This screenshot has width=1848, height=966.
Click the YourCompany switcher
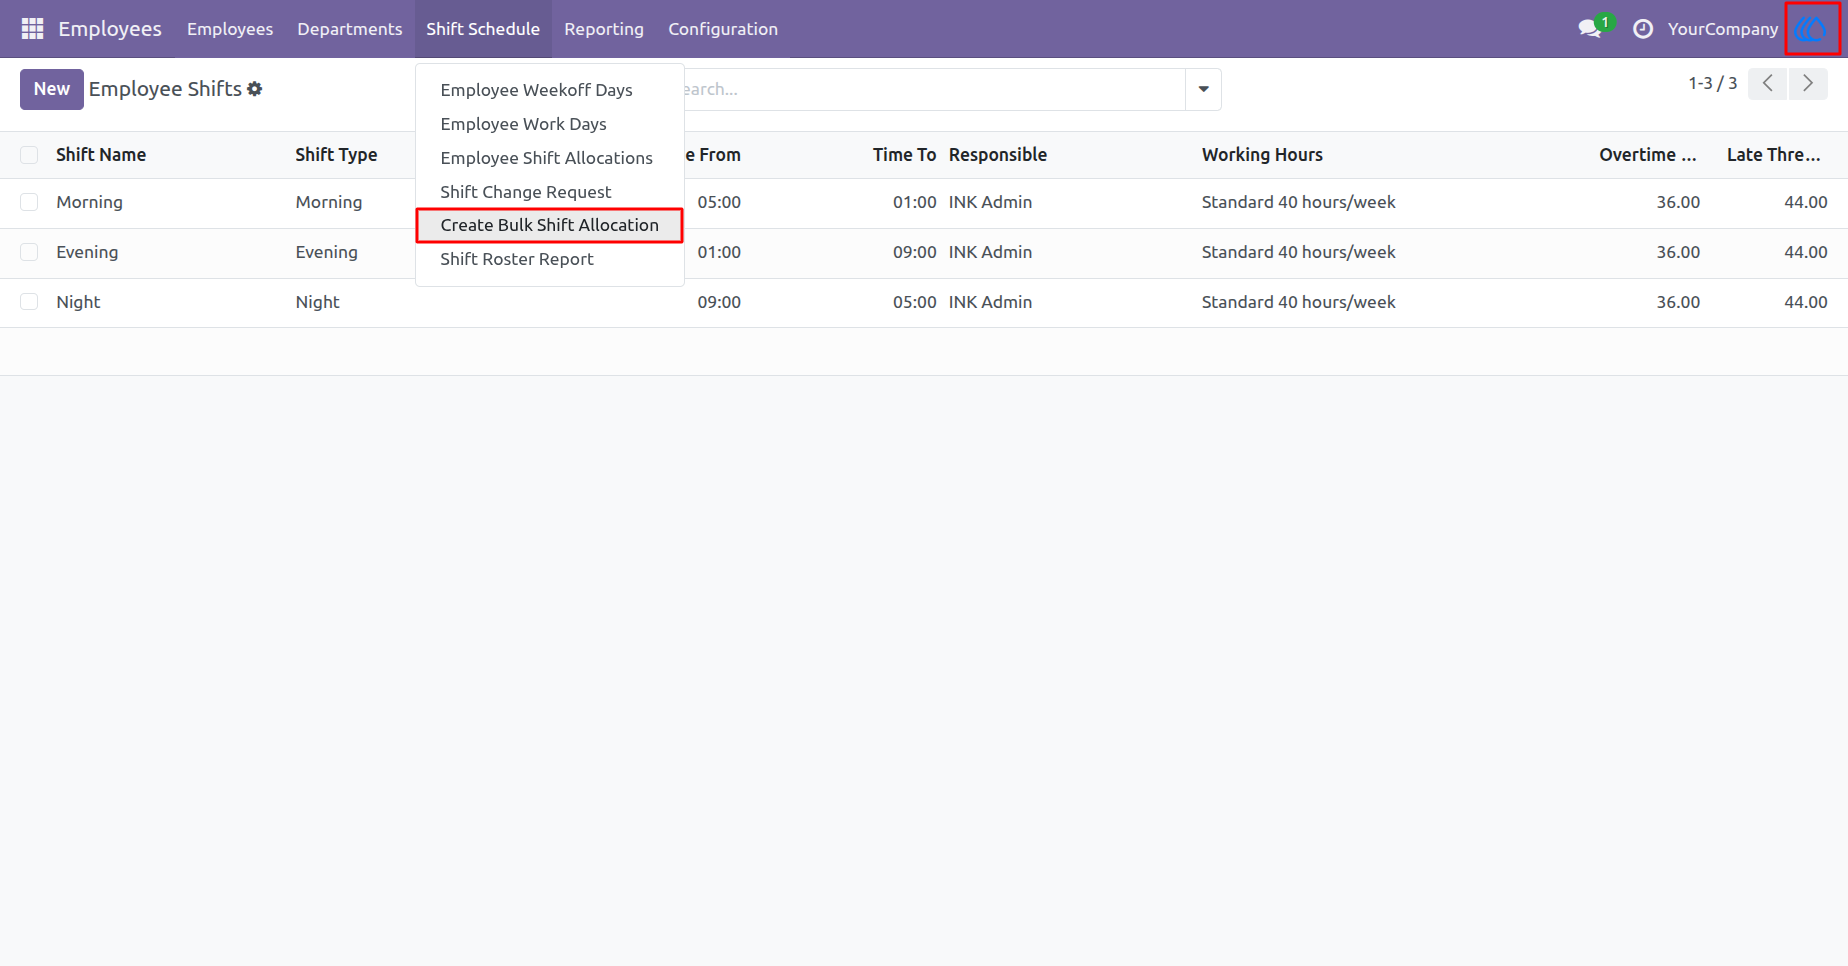click(1723, 29)
